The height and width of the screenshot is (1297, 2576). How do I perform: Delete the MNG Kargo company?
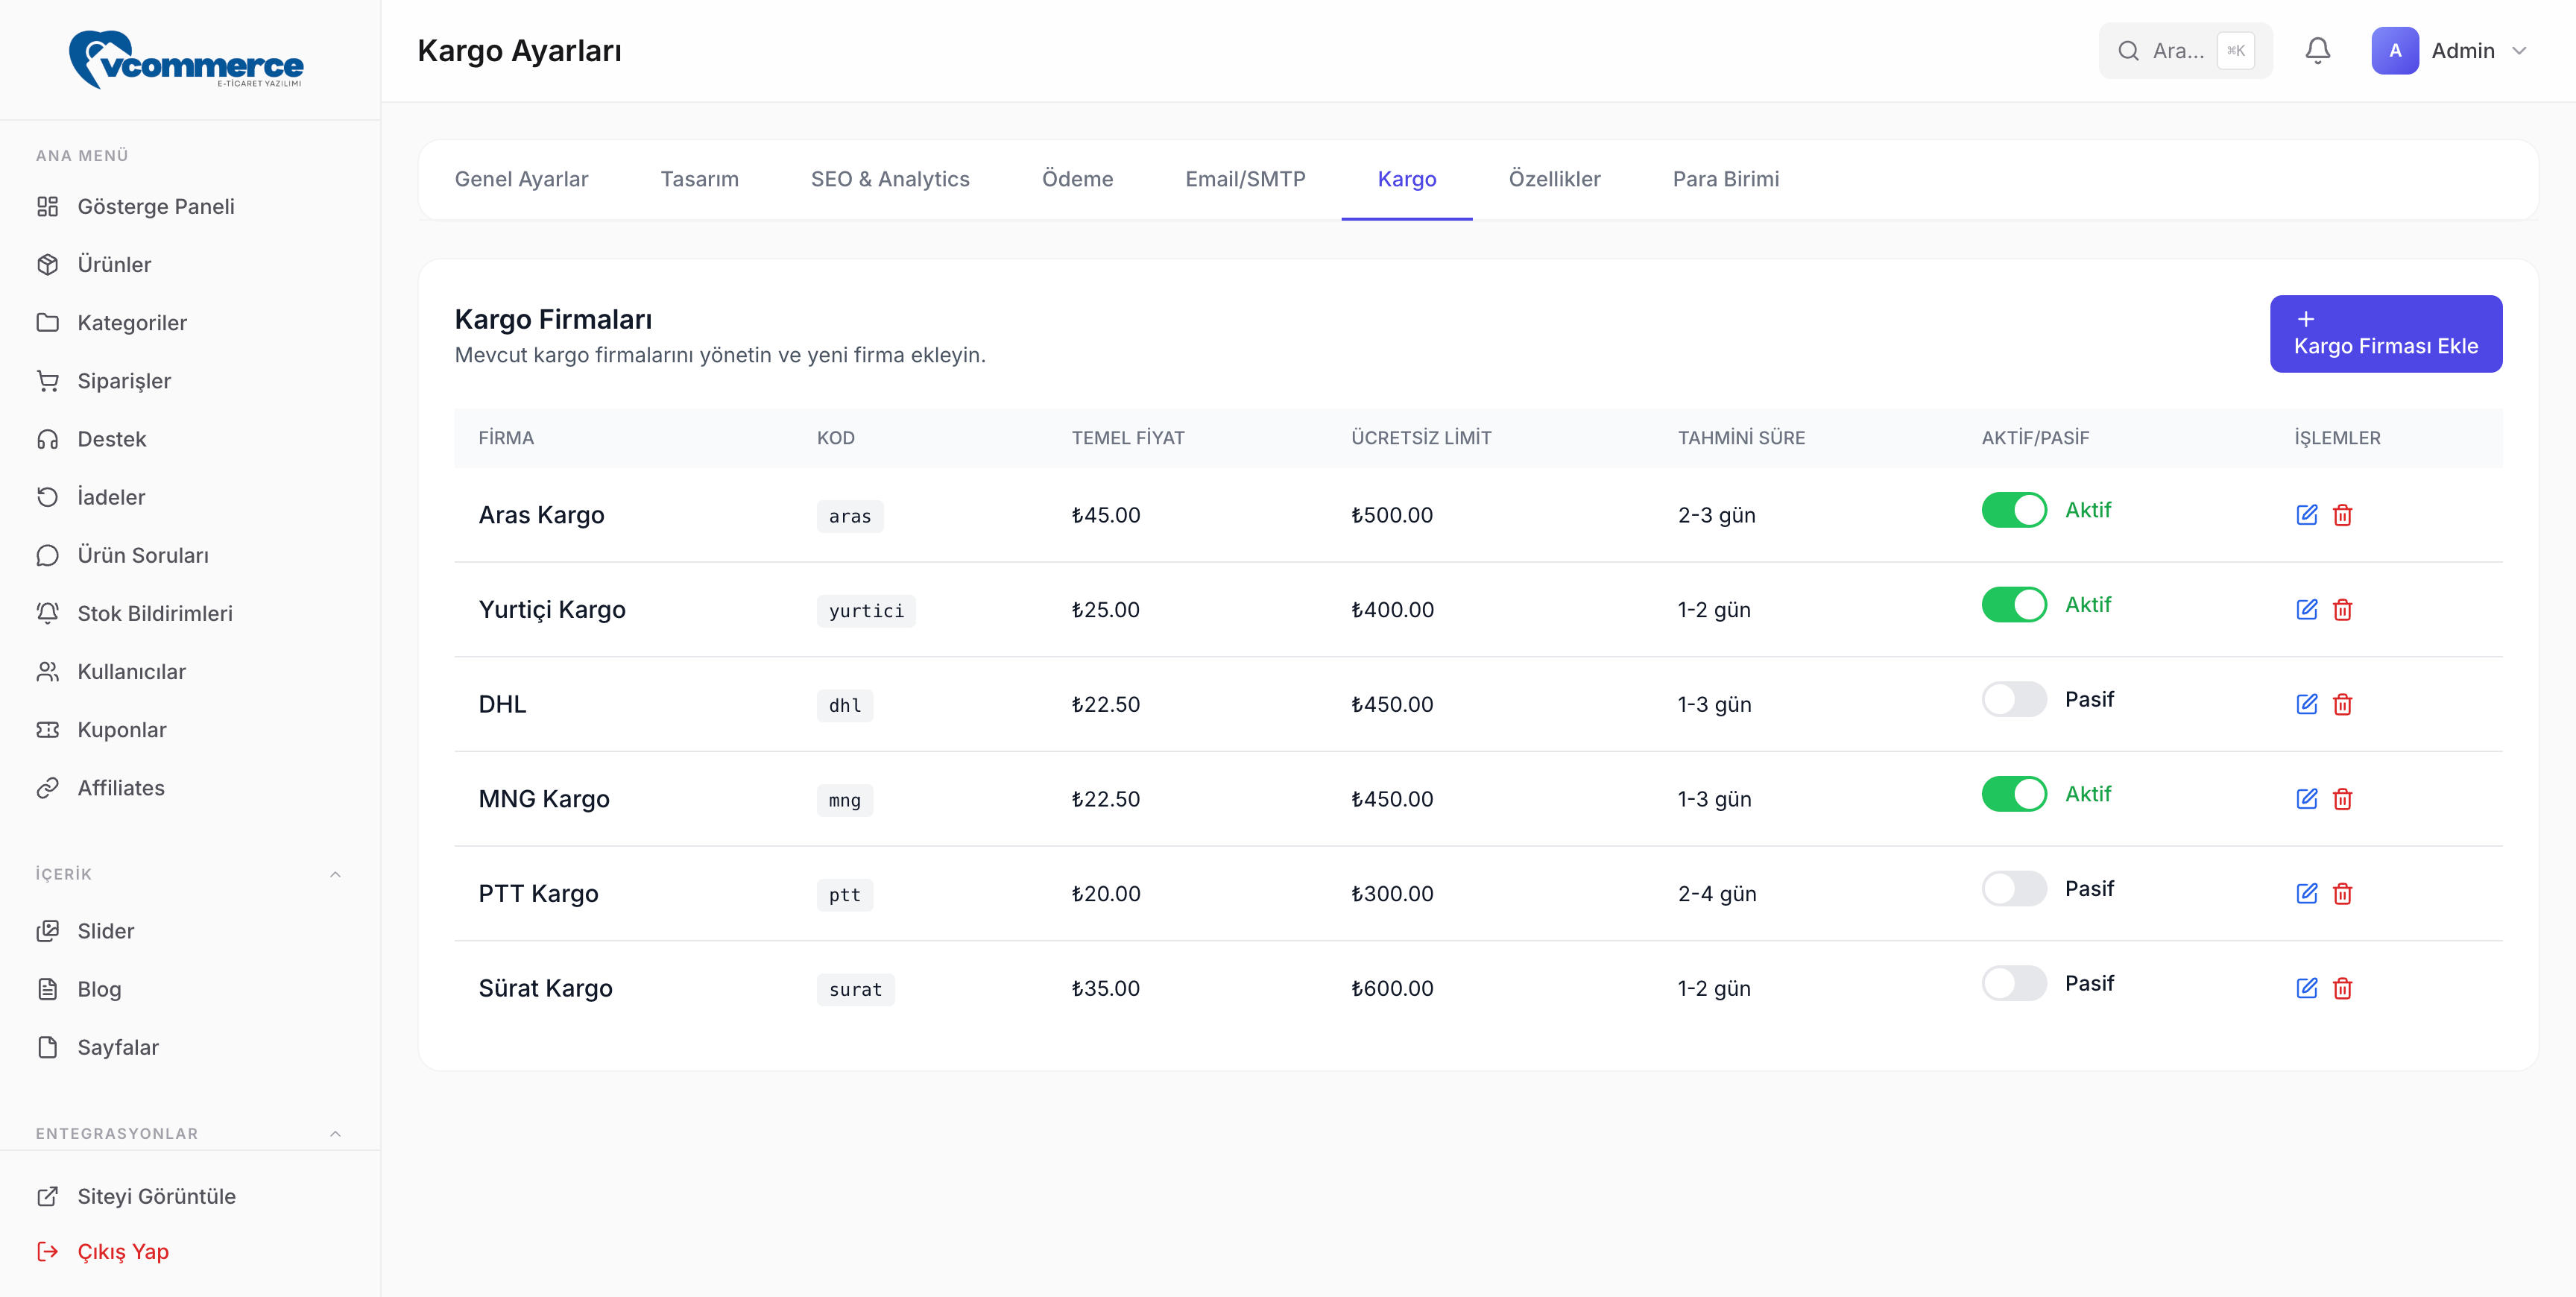click(2342, 799)
